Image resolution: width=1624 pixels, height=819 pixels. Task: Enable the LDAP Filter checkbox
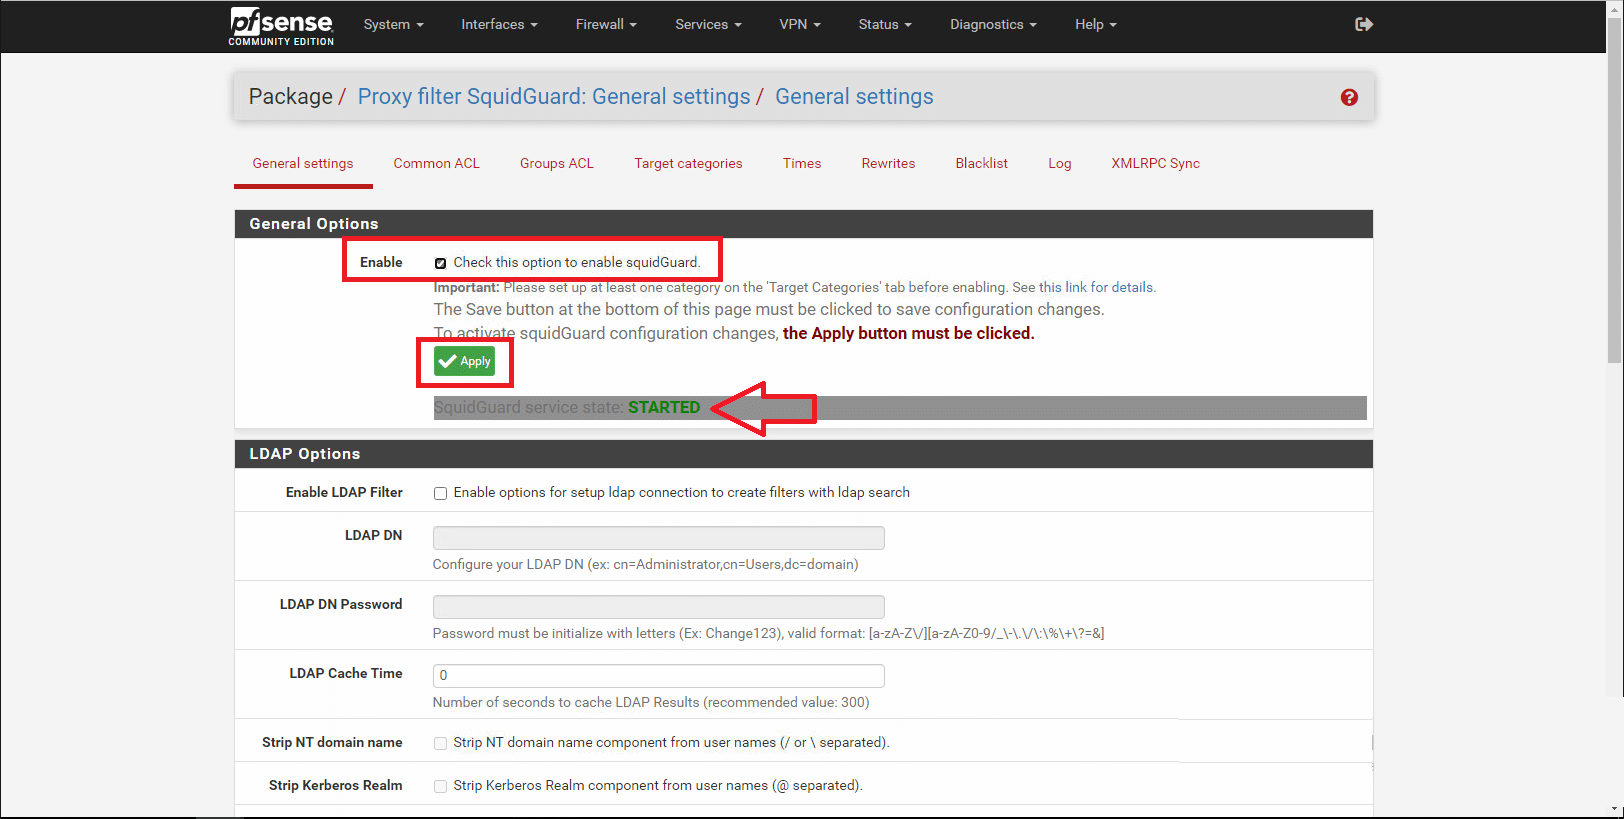click(x=440, y=493)
